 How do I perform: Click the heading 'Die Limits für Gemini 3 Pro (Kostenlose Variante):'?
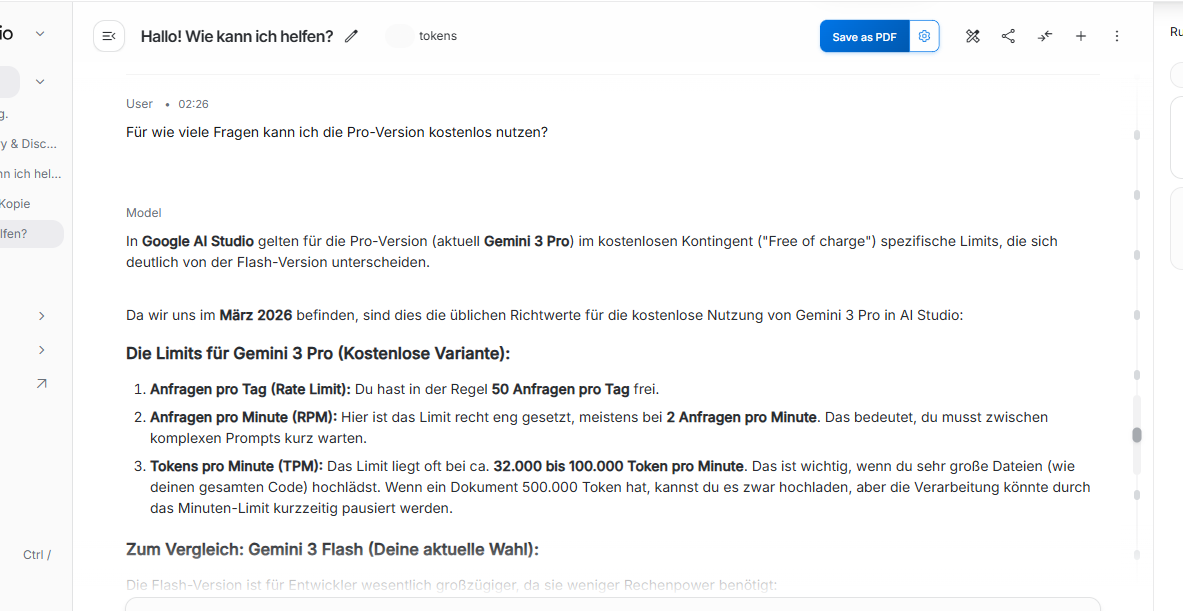[x=318, y=353]
